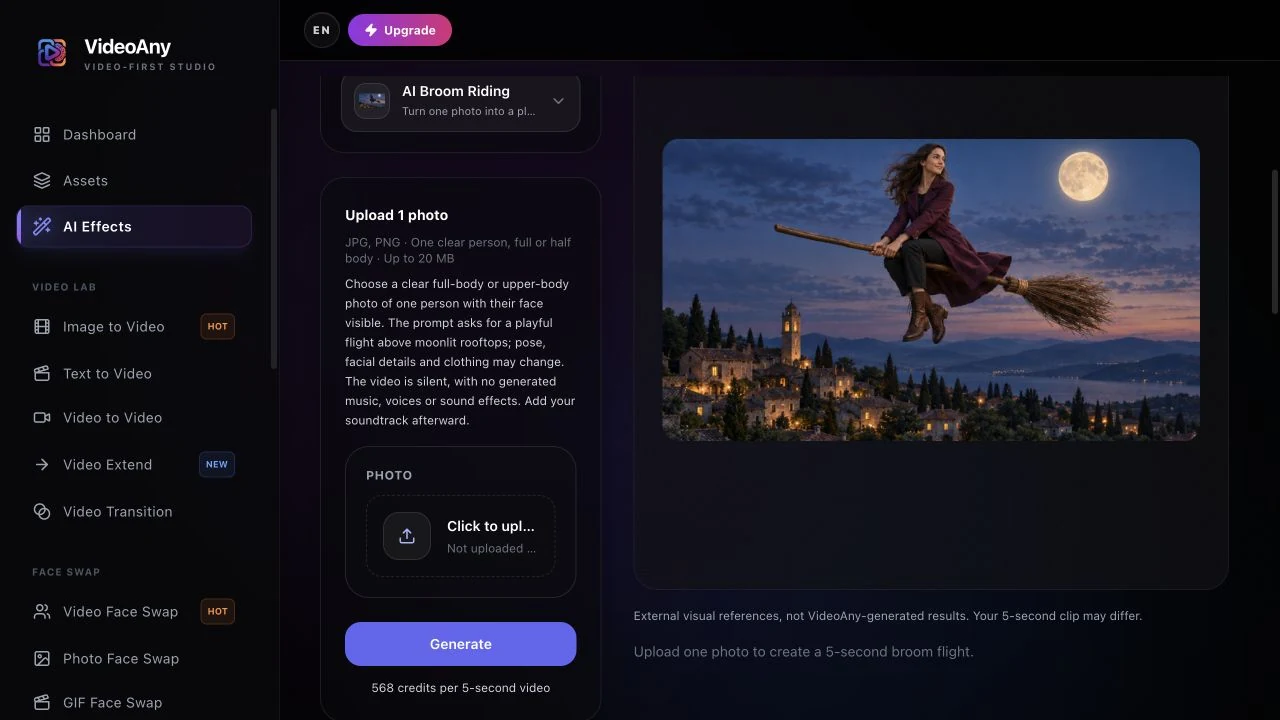
Task: Click the upload arrow icon in Photo box
Action: point(407,536)
